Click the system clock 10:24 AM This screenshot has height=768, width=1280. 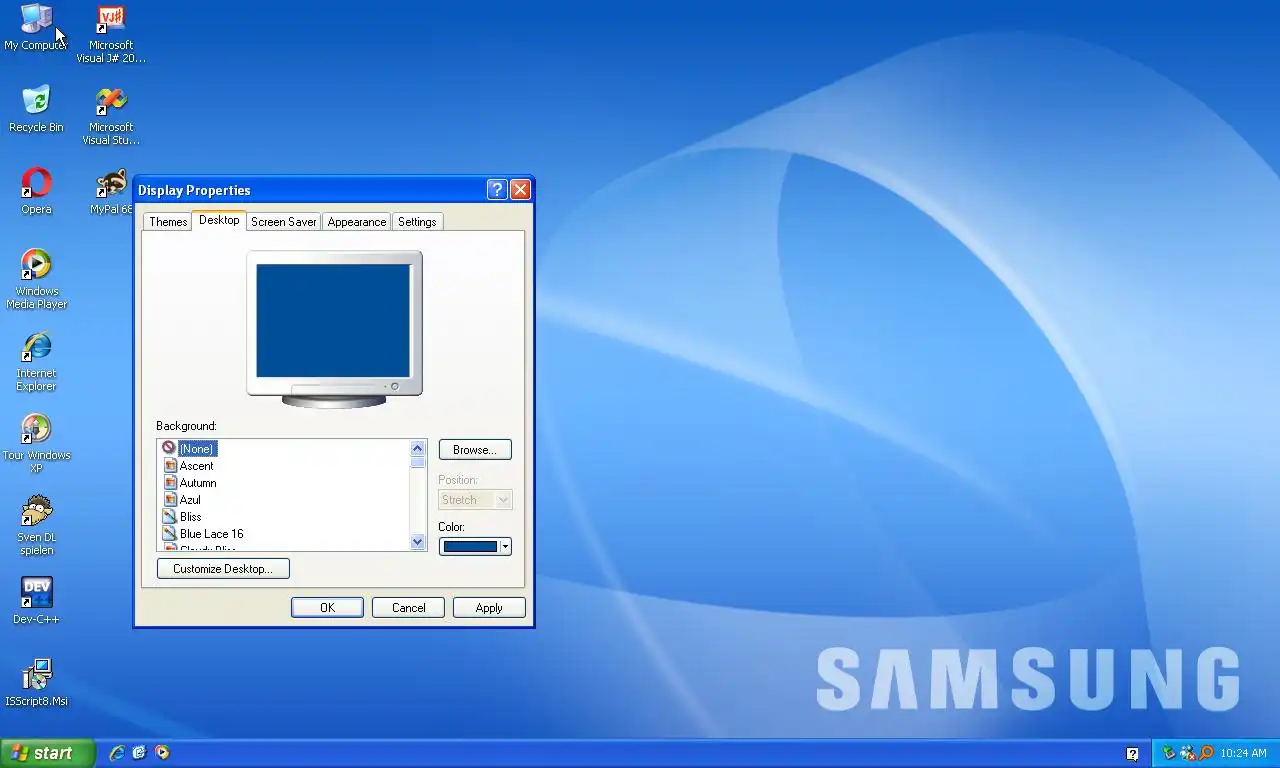[x=1243, y=753]
